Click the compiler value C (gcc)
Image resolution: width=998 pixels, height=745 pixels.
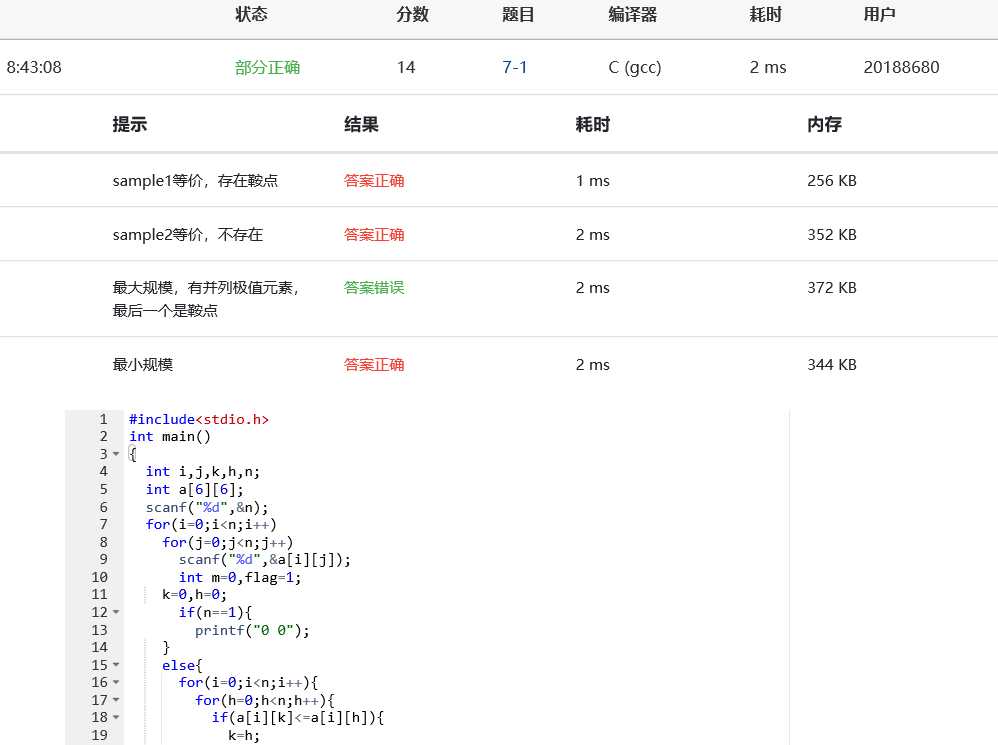(635, 67)
